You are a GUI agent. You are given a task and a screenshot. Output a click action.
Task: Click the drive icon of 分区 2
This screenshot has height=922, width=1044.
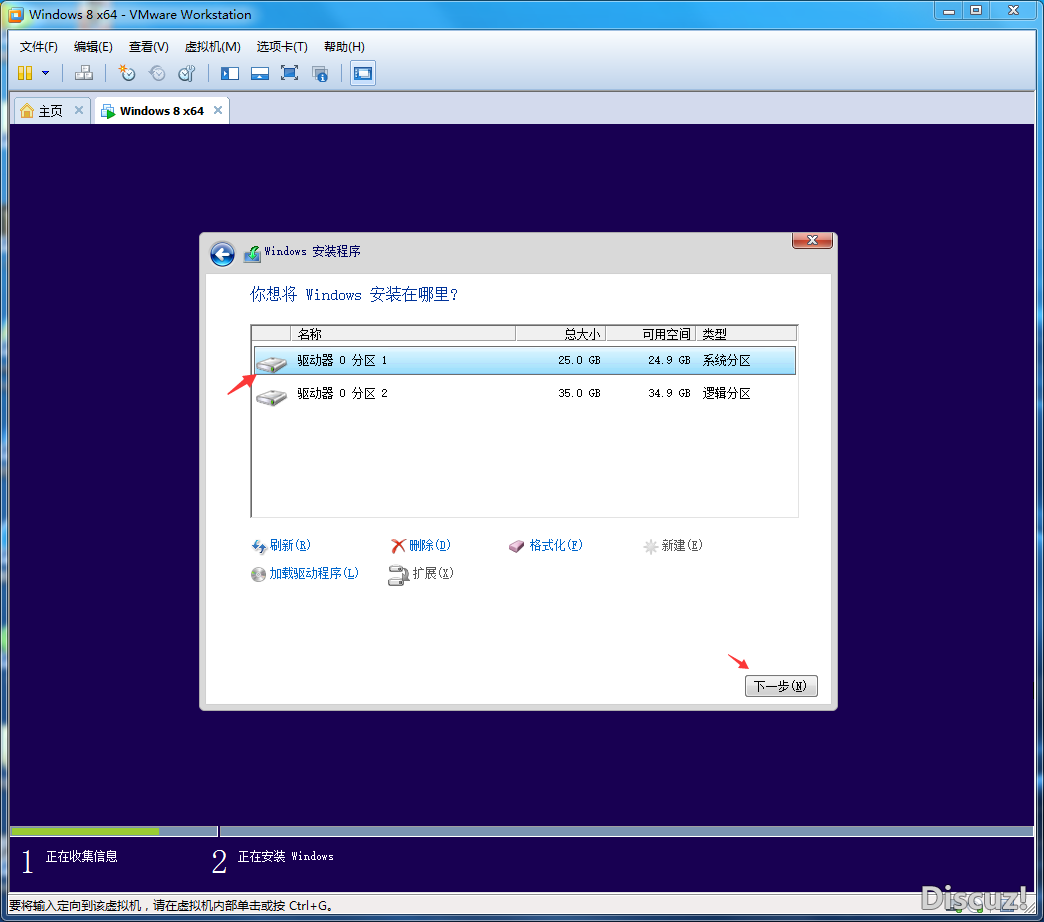pos(272,397)
